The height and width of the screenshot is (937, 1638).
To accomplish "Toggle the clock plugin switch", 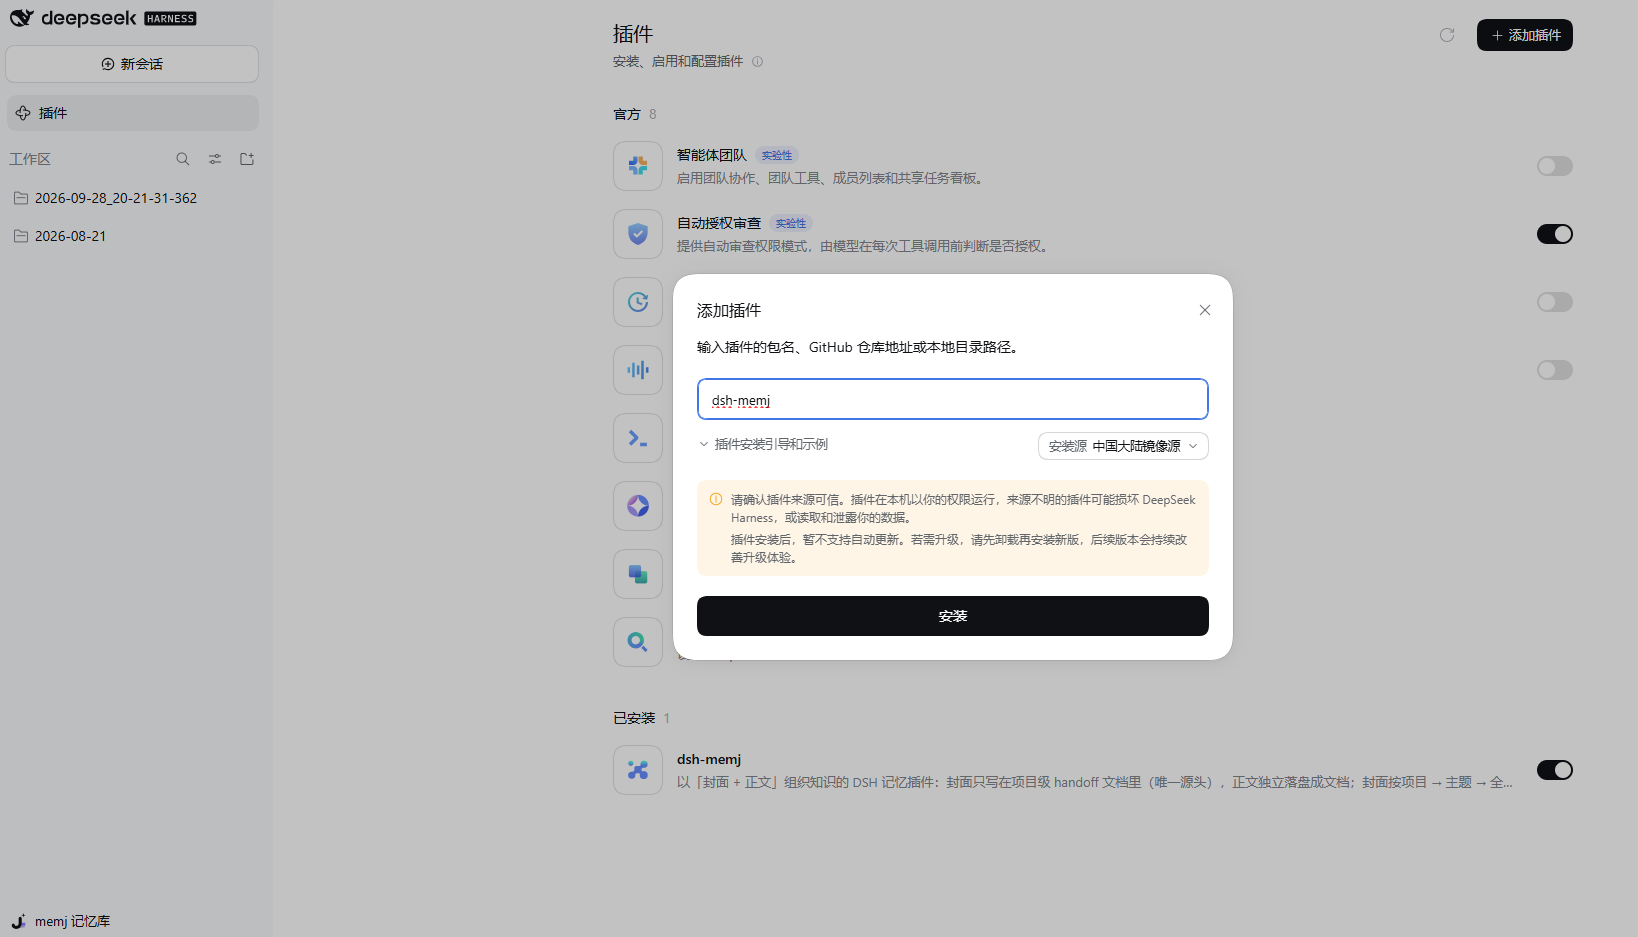I will (1555, 302).
